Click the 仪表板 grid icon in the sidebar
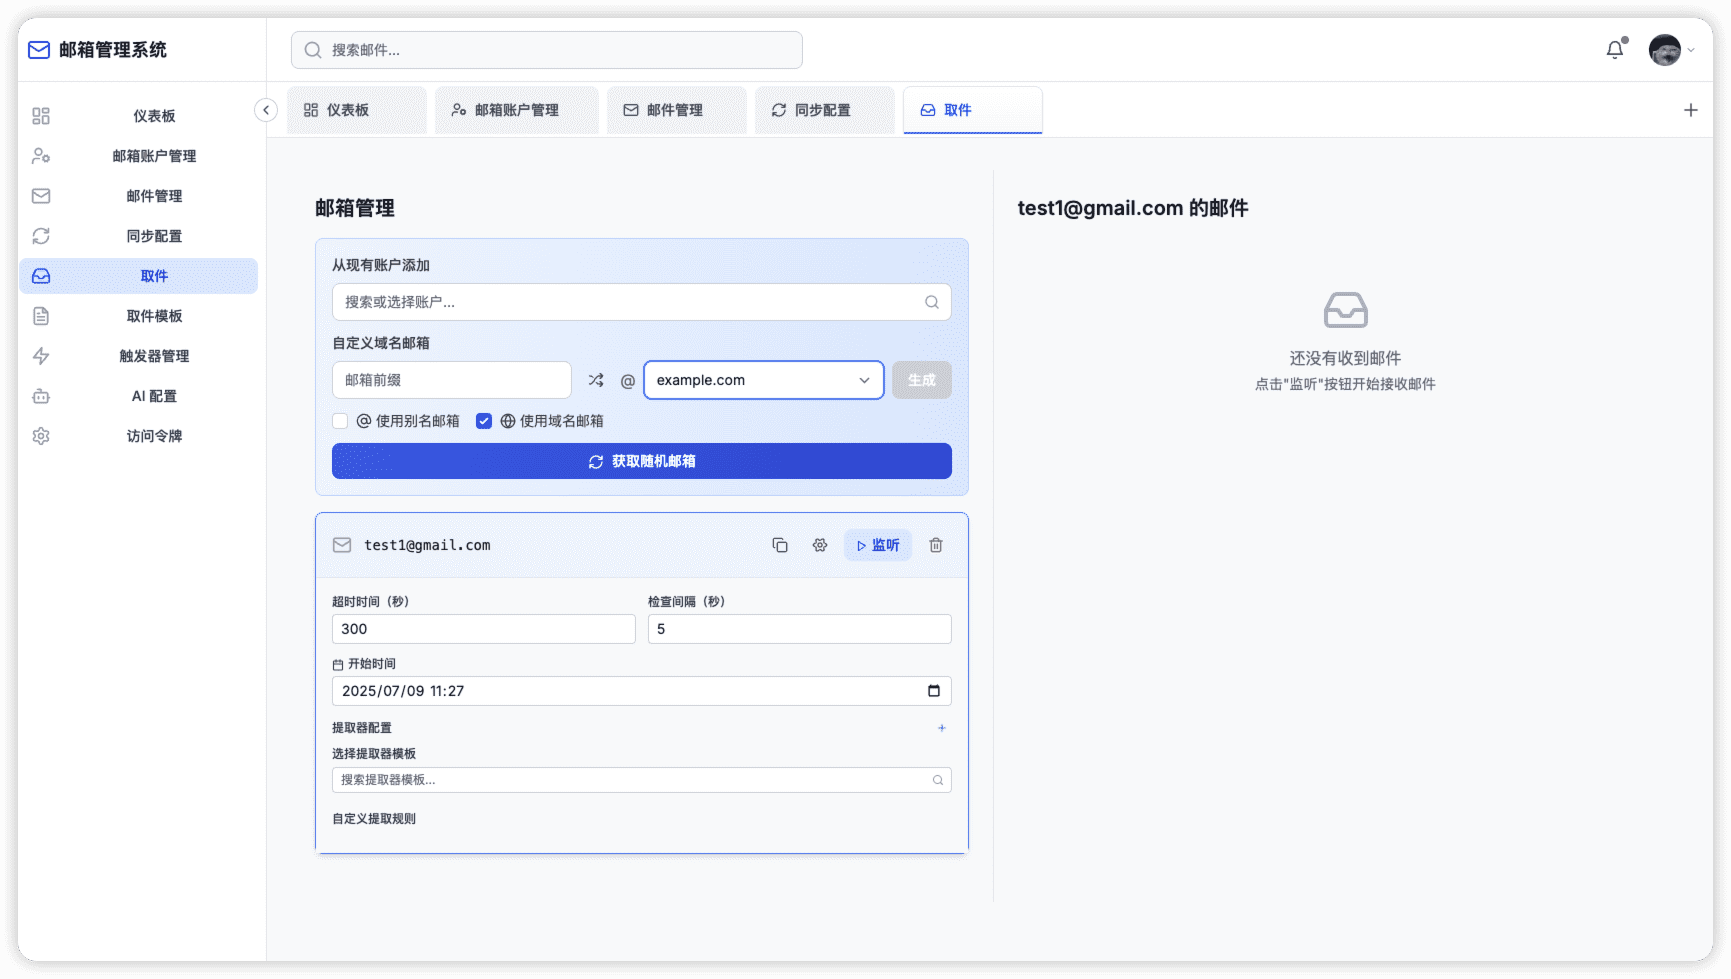Image resolution: width=1731 pixels, height=979 pixels. 41,116
